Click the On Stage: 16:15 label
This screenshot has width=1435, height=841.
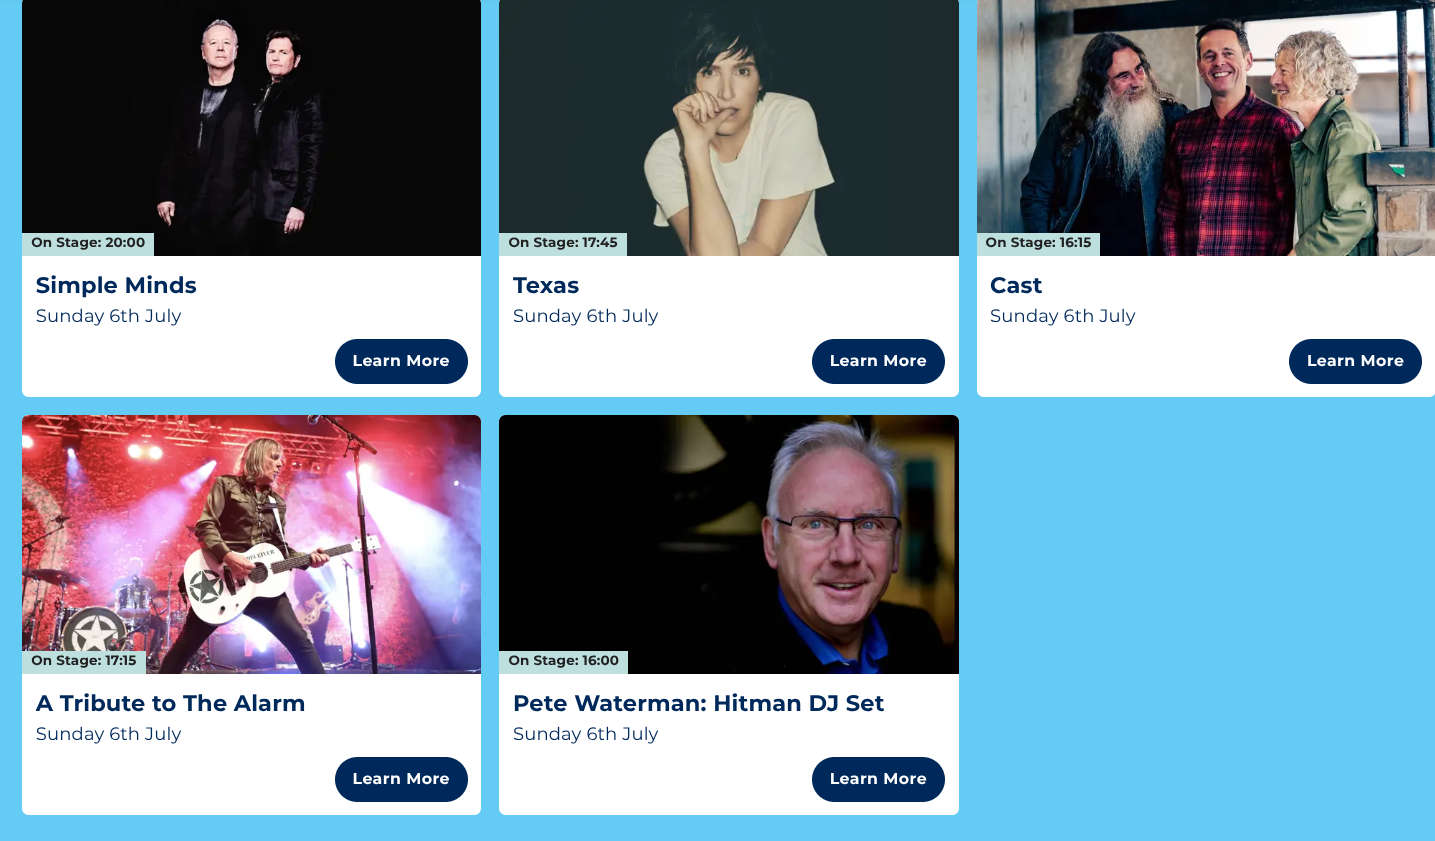(1038, 243)
